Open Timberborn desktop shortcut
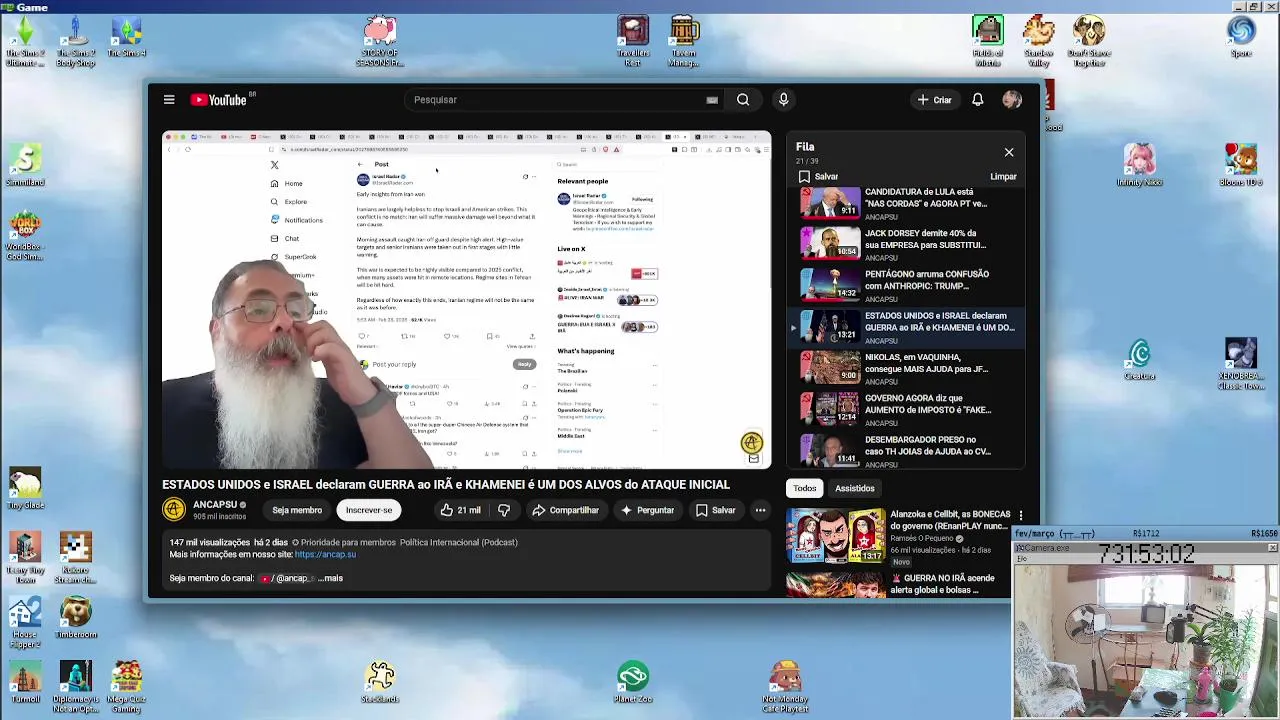Image resolution: width=1280 pixels, height=720 pixels. pos(75,618)
